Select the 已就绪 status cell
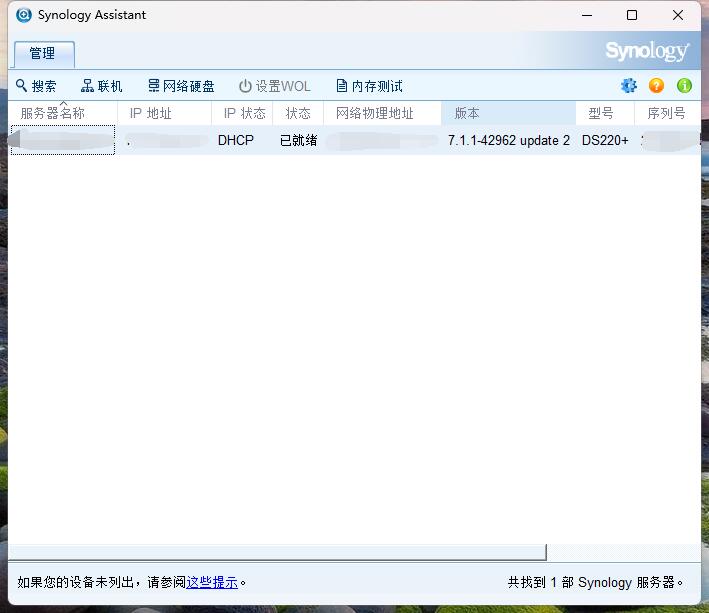709x613 pixels. (x=298, y=140)
